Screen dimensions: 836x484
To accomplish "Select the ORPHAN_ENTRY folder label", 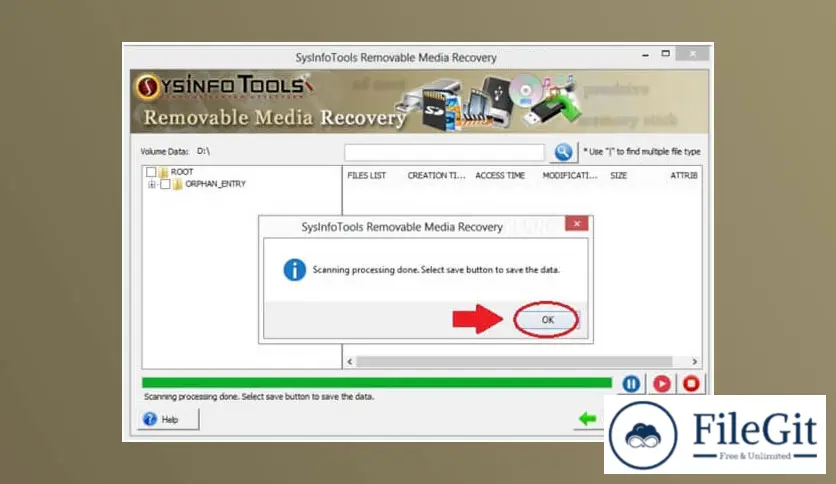I will point(215,184).
